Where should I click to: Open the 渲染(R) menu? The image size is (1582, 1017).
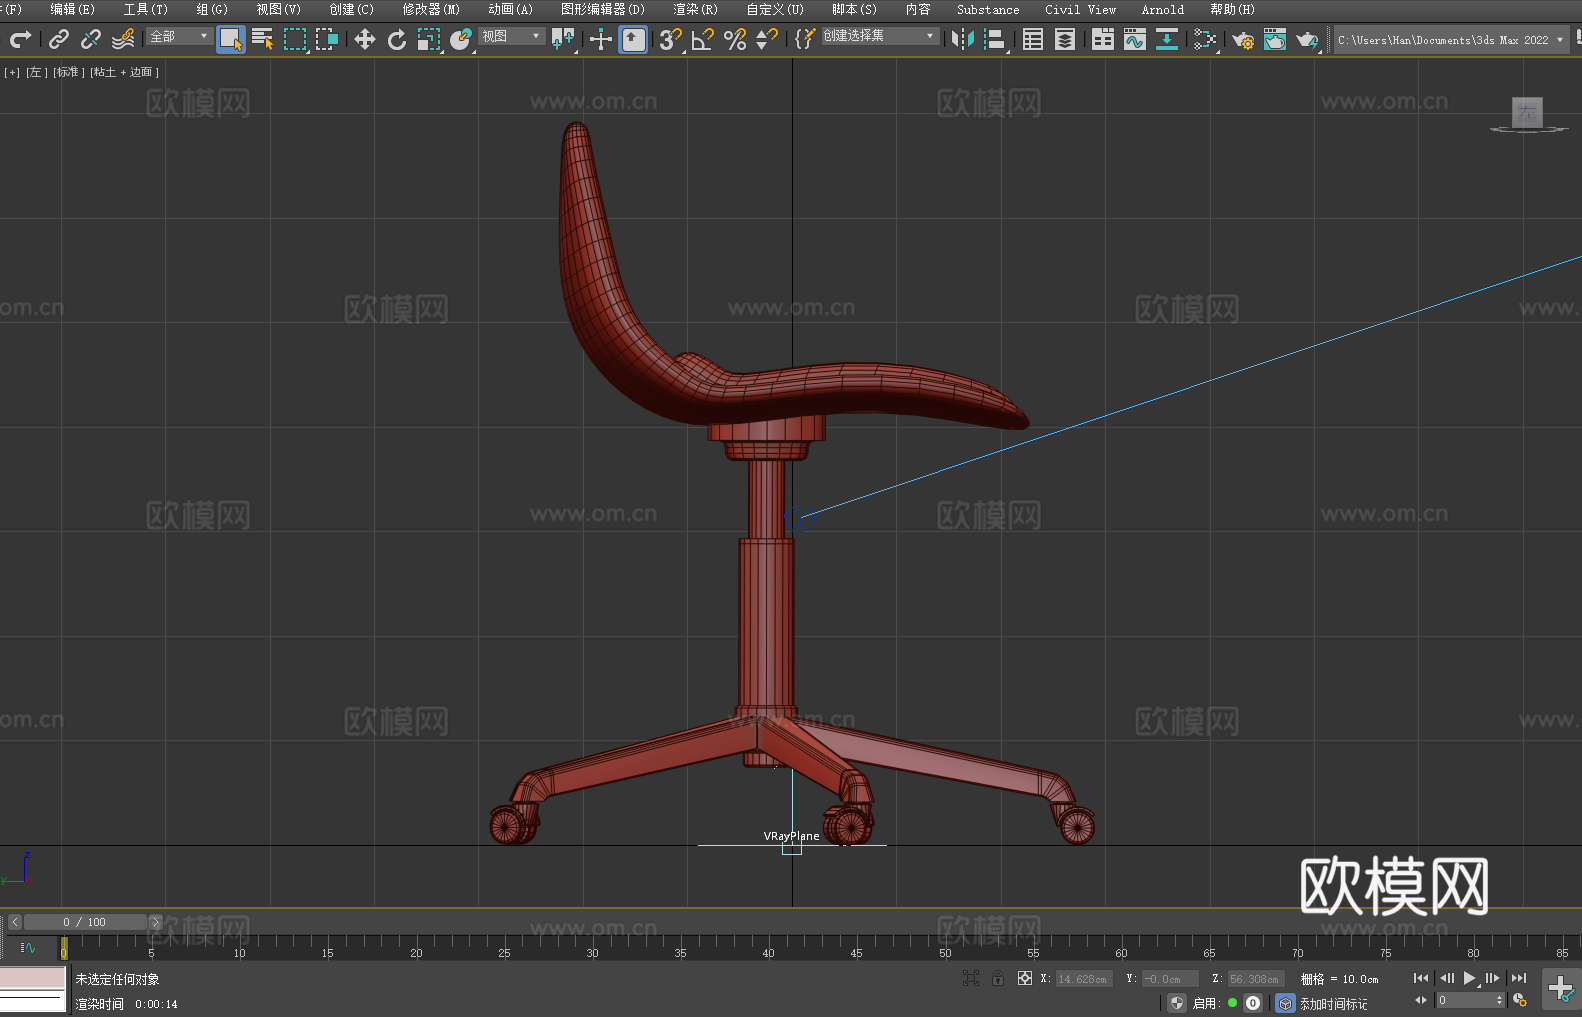pyautogui.click(x=695, y=9)
